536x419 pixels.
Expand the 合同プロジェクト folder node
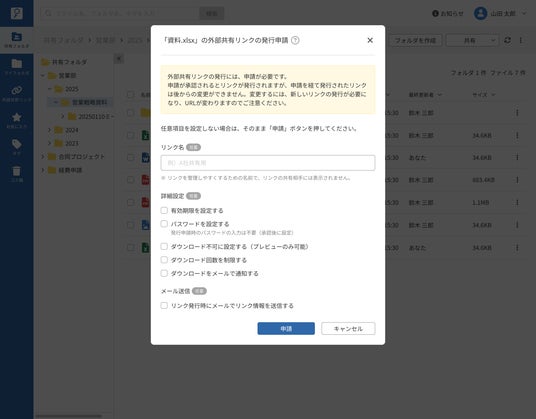pyautogui.click(x=43, y=157)
